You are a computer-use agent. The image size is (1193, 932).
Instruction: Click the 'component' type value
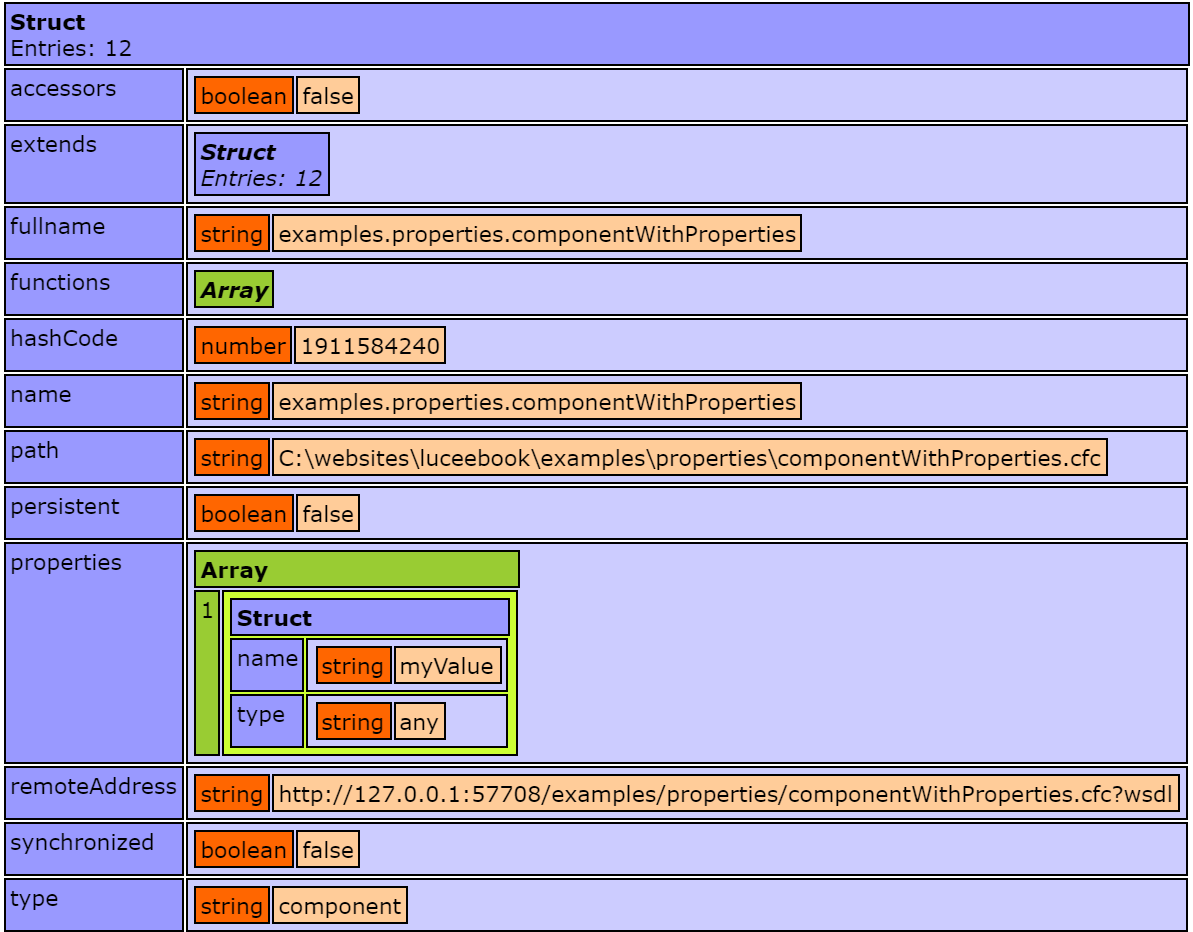[339, 907]
